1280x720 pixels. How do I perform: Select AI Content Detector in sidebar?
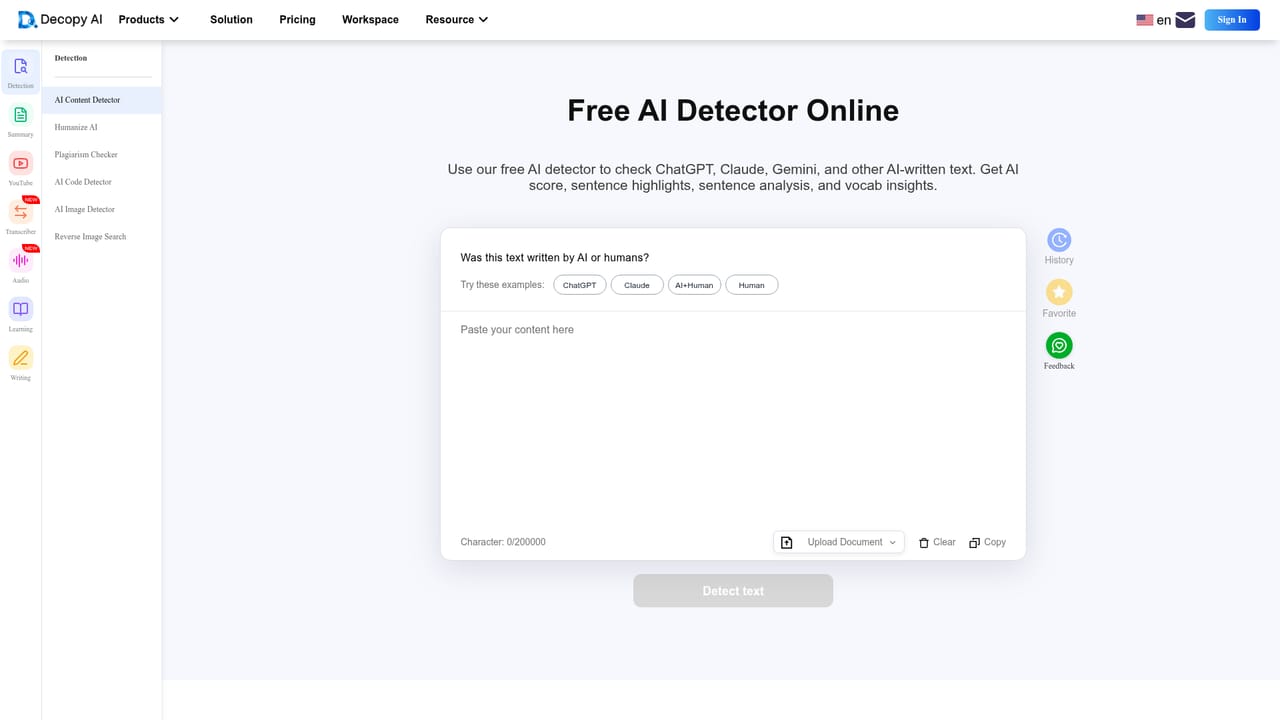(102, 100)
